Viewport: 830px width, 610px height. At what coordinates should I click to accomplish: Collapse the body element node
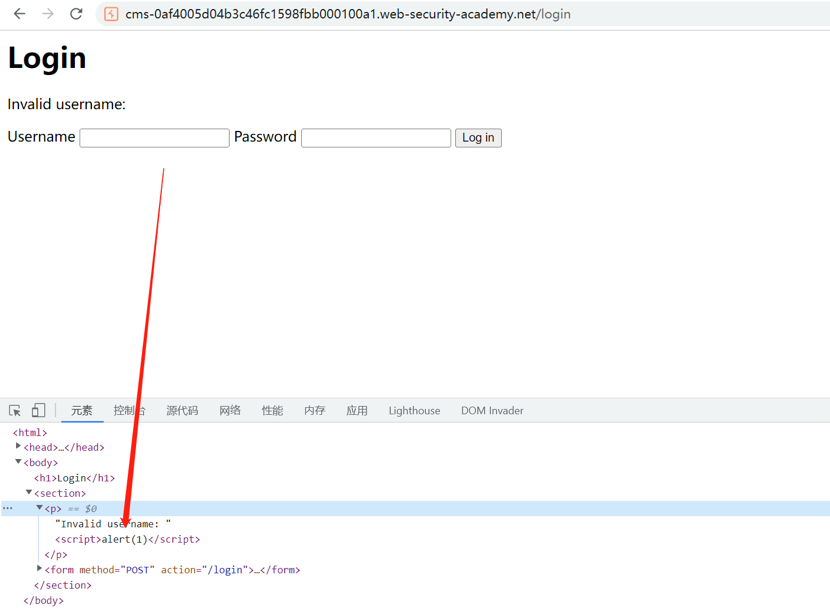[x=18, y=462]
